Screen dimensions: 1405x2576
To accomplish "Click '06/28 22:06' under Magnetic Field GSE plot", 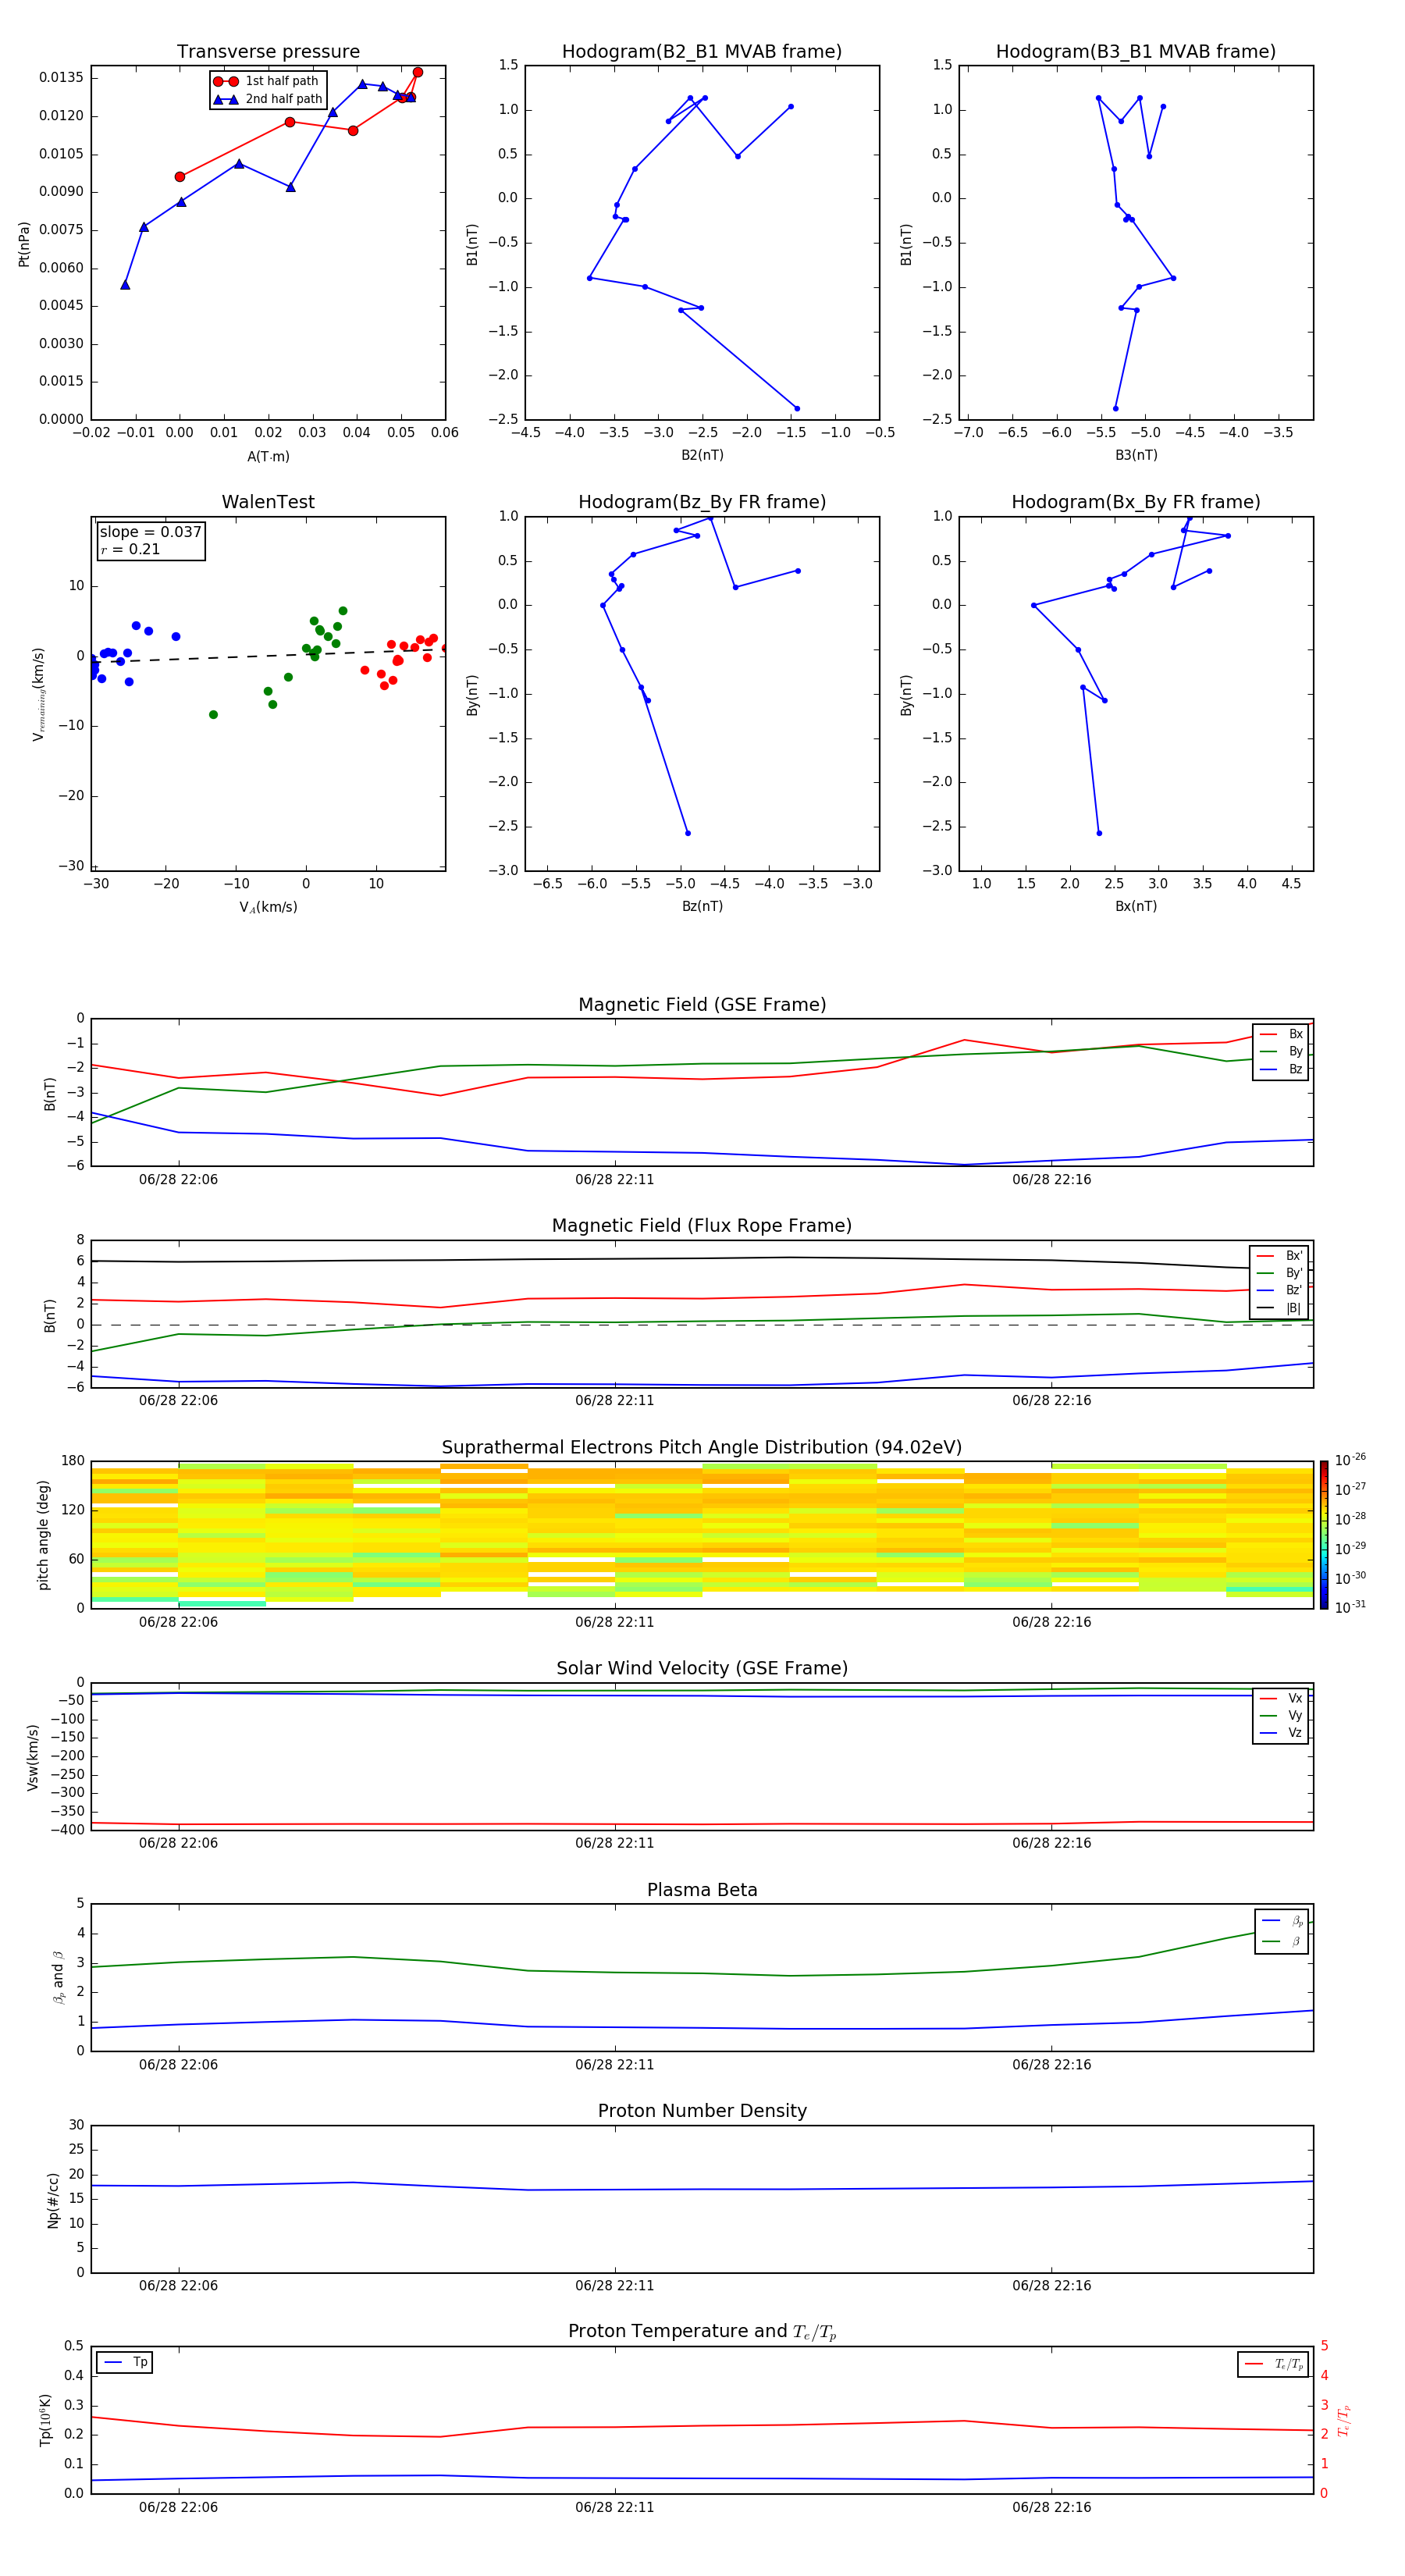I will click(x=178, y=1180).
